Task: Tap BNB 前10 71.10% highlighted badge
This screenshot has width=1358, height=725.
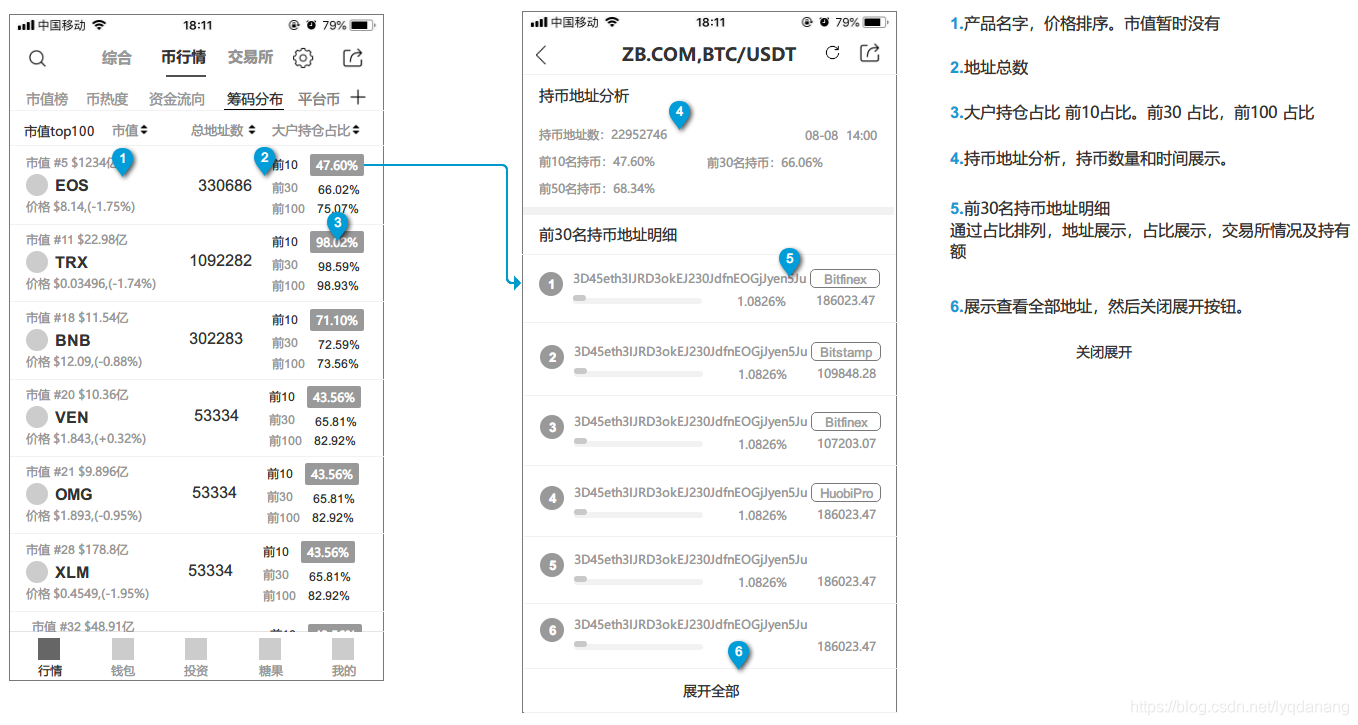Action: click(x=337, y=320)
